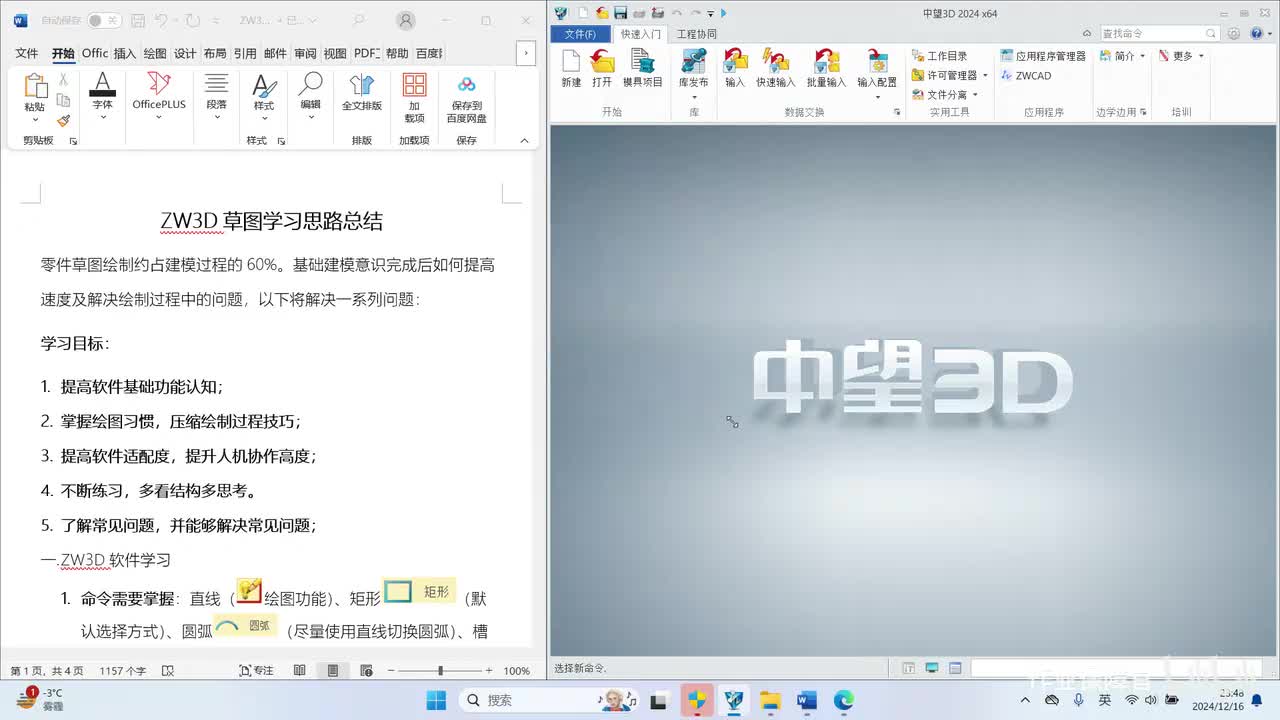Click the Copy icon in Word's clipboard group

point(63,100)
